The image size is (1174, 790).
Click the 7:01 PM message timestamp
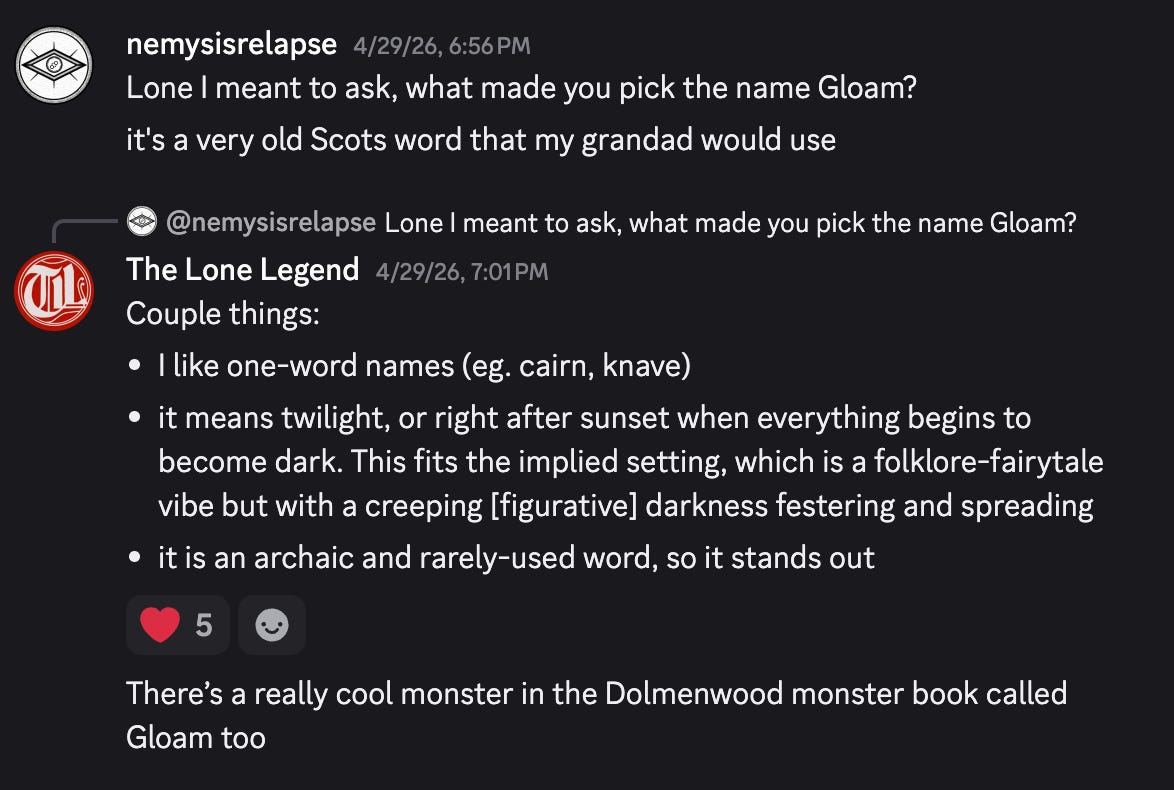(x=462, y=271)
